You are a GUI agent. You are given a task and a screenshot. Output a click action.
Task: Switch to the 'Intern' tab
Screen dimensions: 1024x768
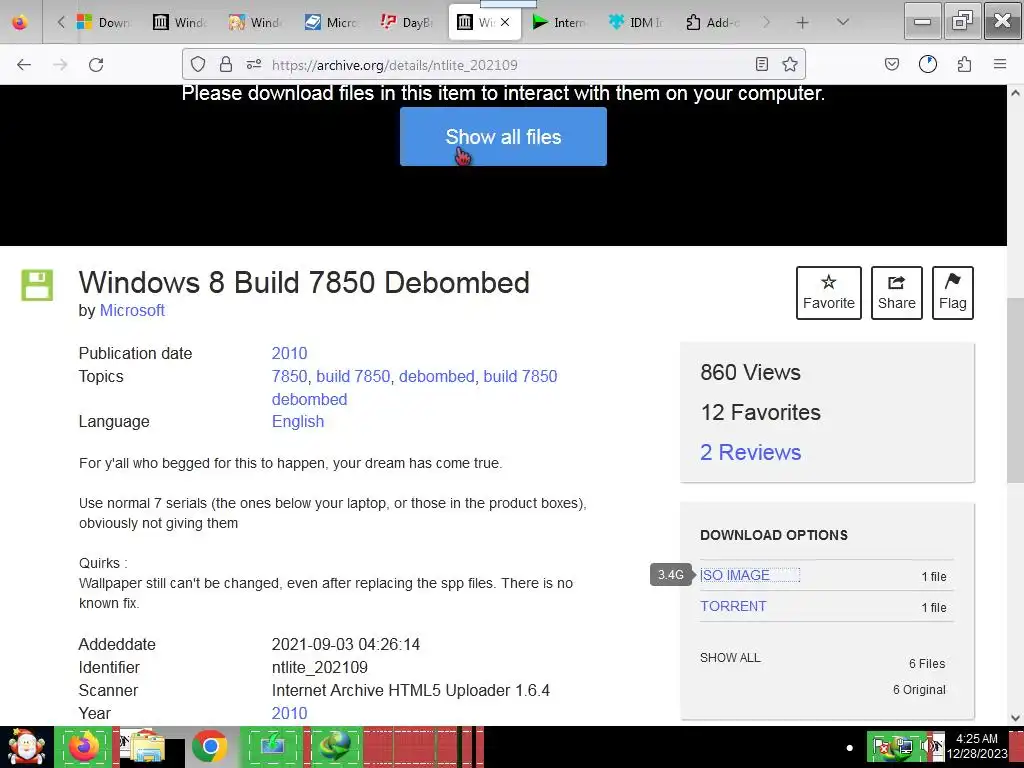click(559, 22)
